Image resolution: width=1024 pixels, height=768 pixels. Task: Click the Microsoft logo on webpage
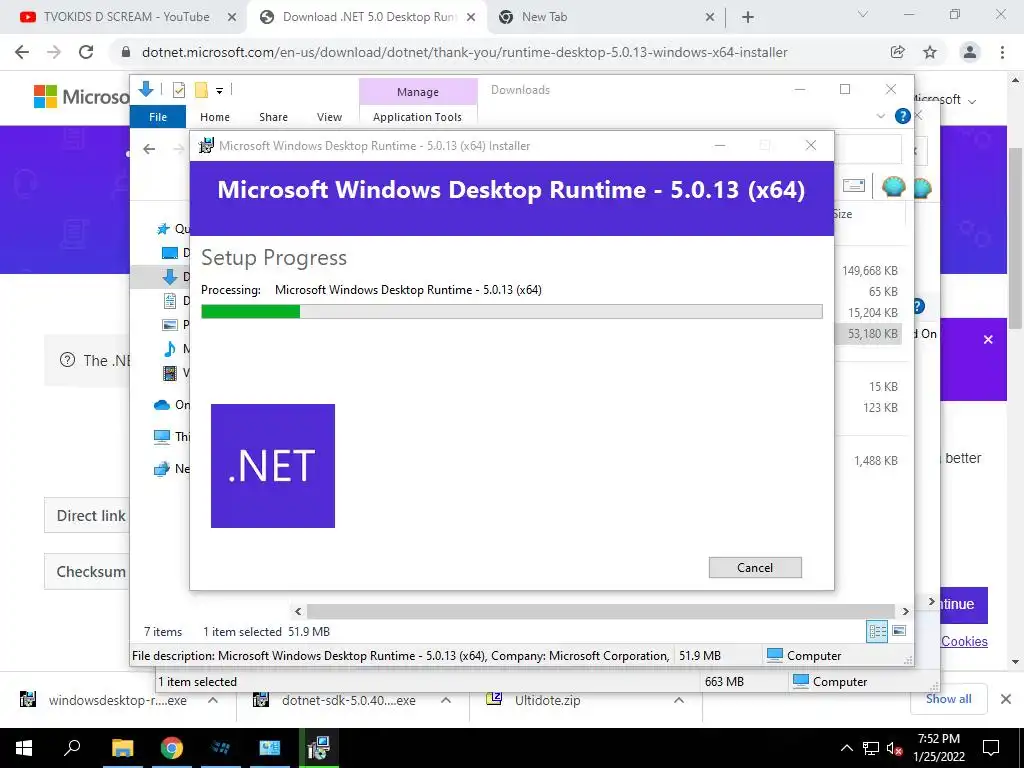82,97
